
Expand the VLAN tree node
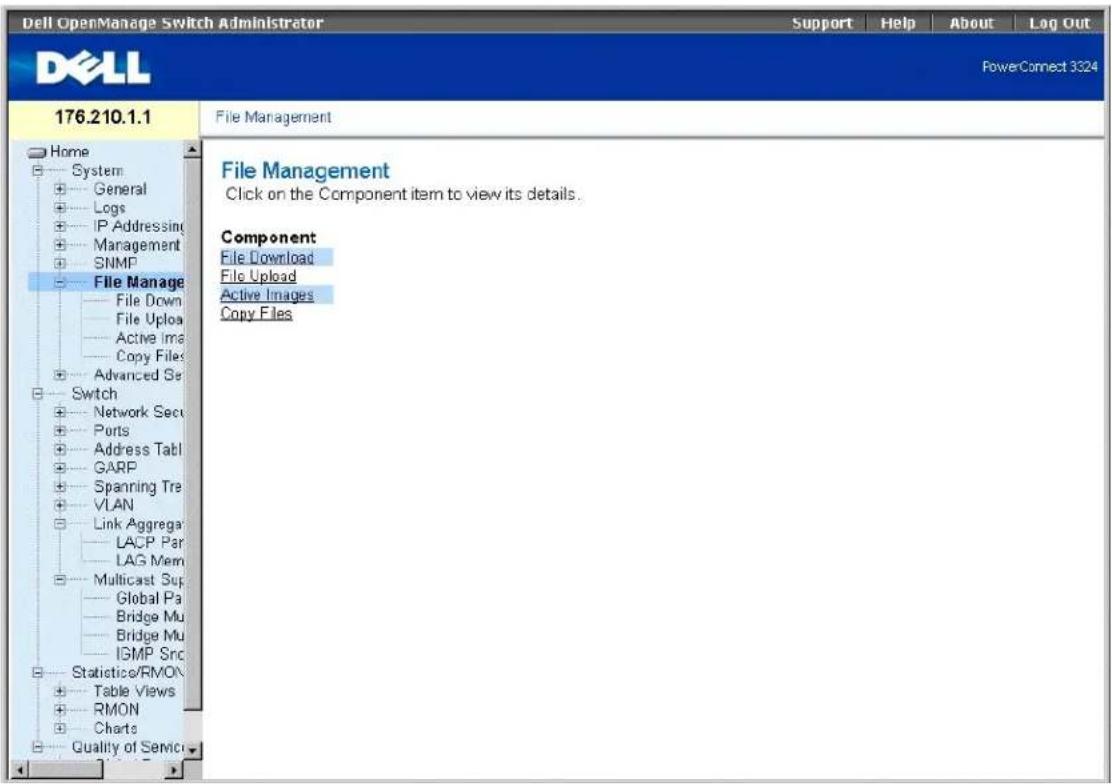point(60,505)
